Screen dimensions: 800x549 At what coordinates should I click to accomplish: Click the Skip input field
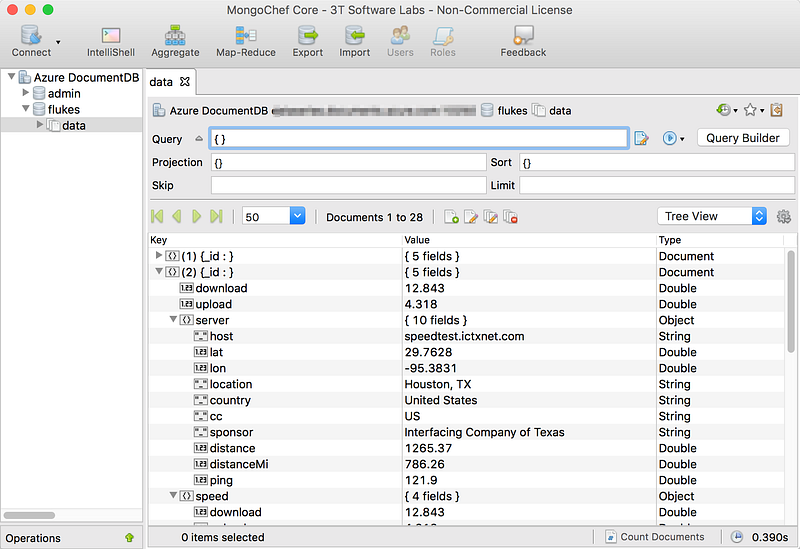coord(348,185)
